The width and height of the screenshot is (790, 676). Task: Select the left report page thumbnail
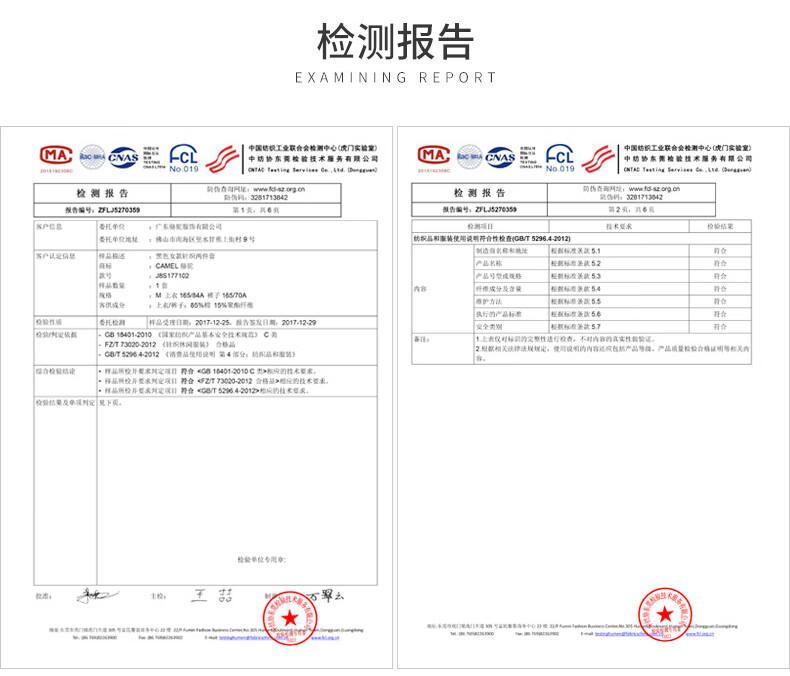(196, 398)
